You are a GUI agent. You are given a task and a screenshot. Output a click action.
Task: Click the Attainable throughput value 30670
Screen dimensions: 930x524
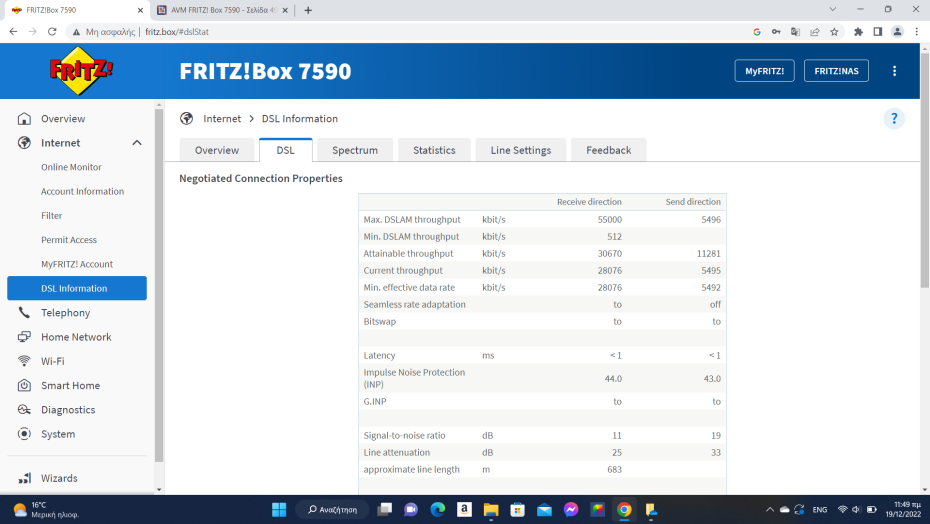[610, 253]
